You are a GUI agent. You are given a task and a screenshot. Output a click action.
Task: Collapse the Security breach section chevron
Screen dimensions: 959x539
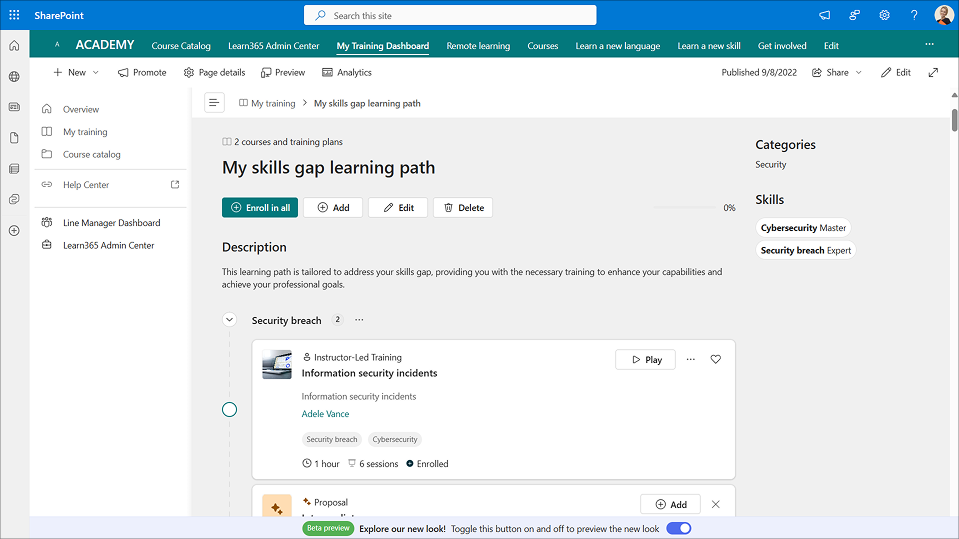(x=229, y=320)
